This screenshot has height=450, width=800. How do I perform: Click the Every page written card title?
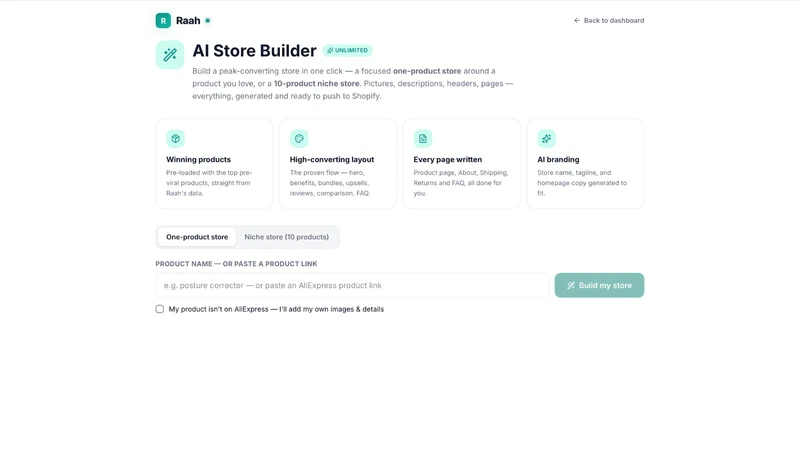448,159
